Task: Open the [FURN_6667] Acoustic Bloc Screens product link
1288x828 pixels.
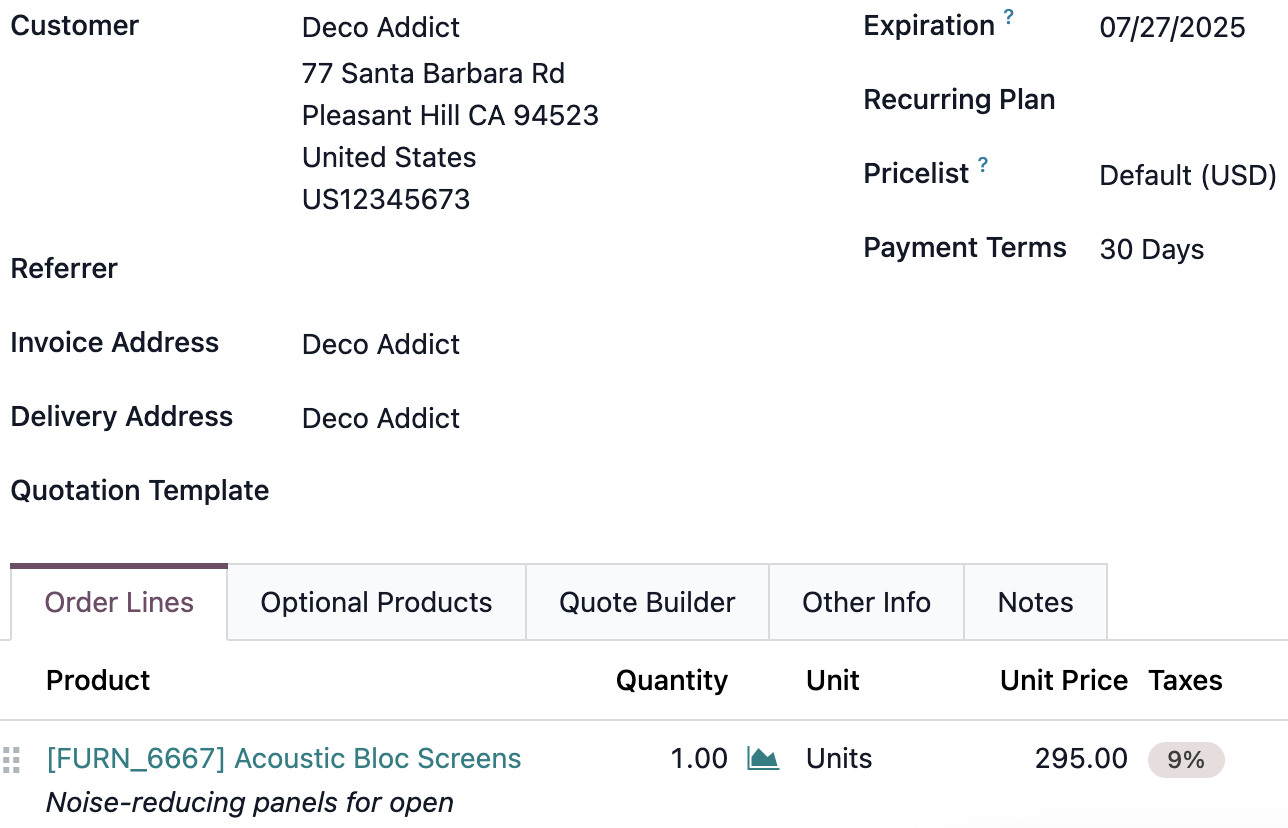Action: pyautogui.click(x=284, y=759)
